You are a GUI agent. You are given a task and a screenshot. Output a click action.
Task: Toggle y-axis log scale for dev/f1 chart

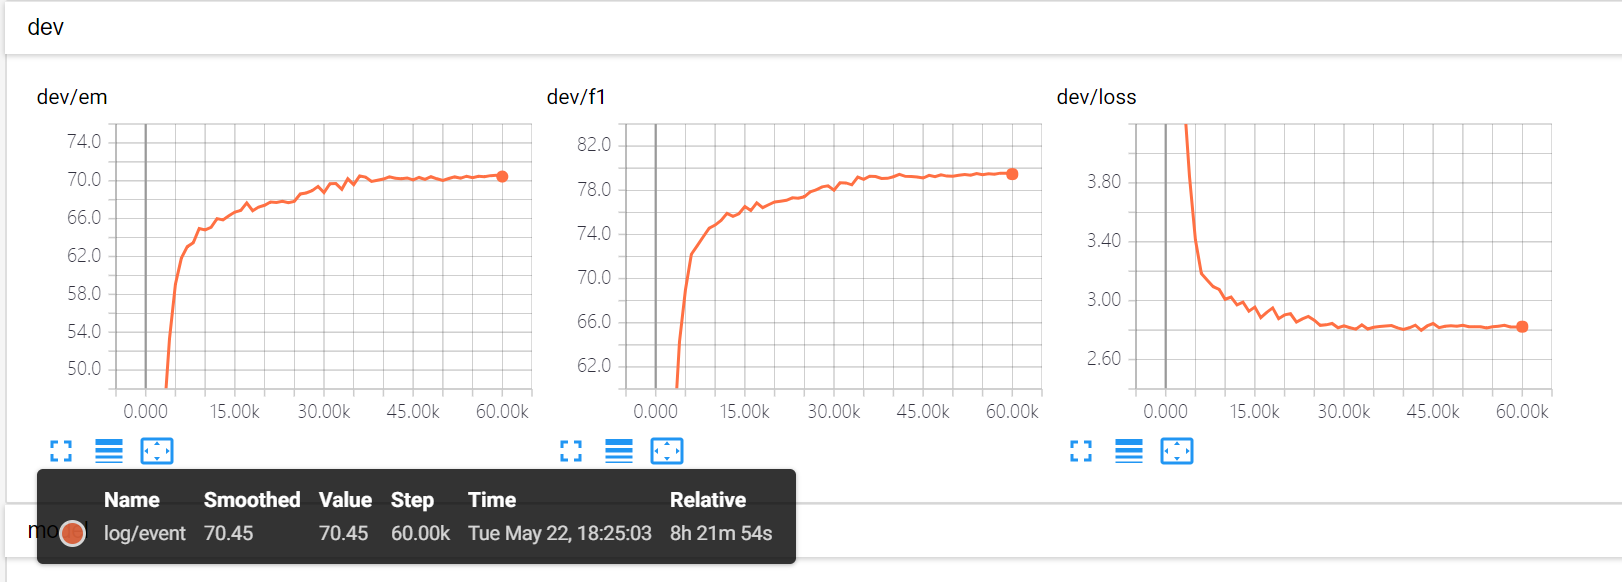(x=619, y=451)
